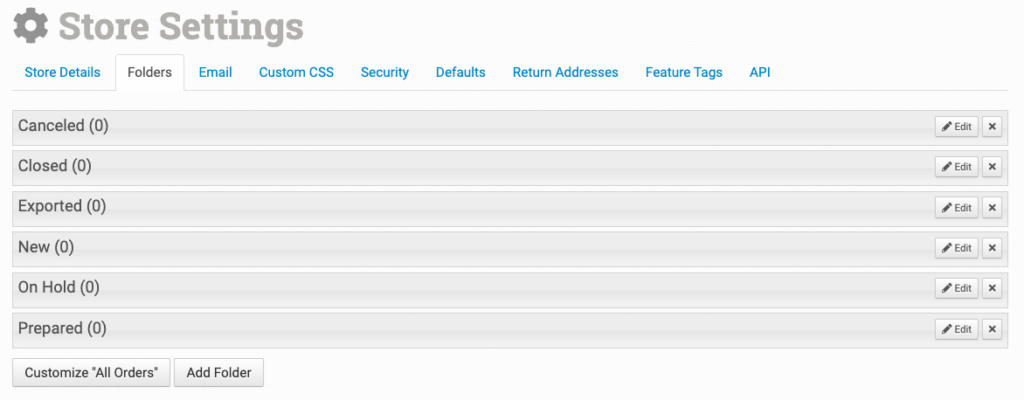
Task: Delete the Canceled folder with X icon
Action: [992, 127]
